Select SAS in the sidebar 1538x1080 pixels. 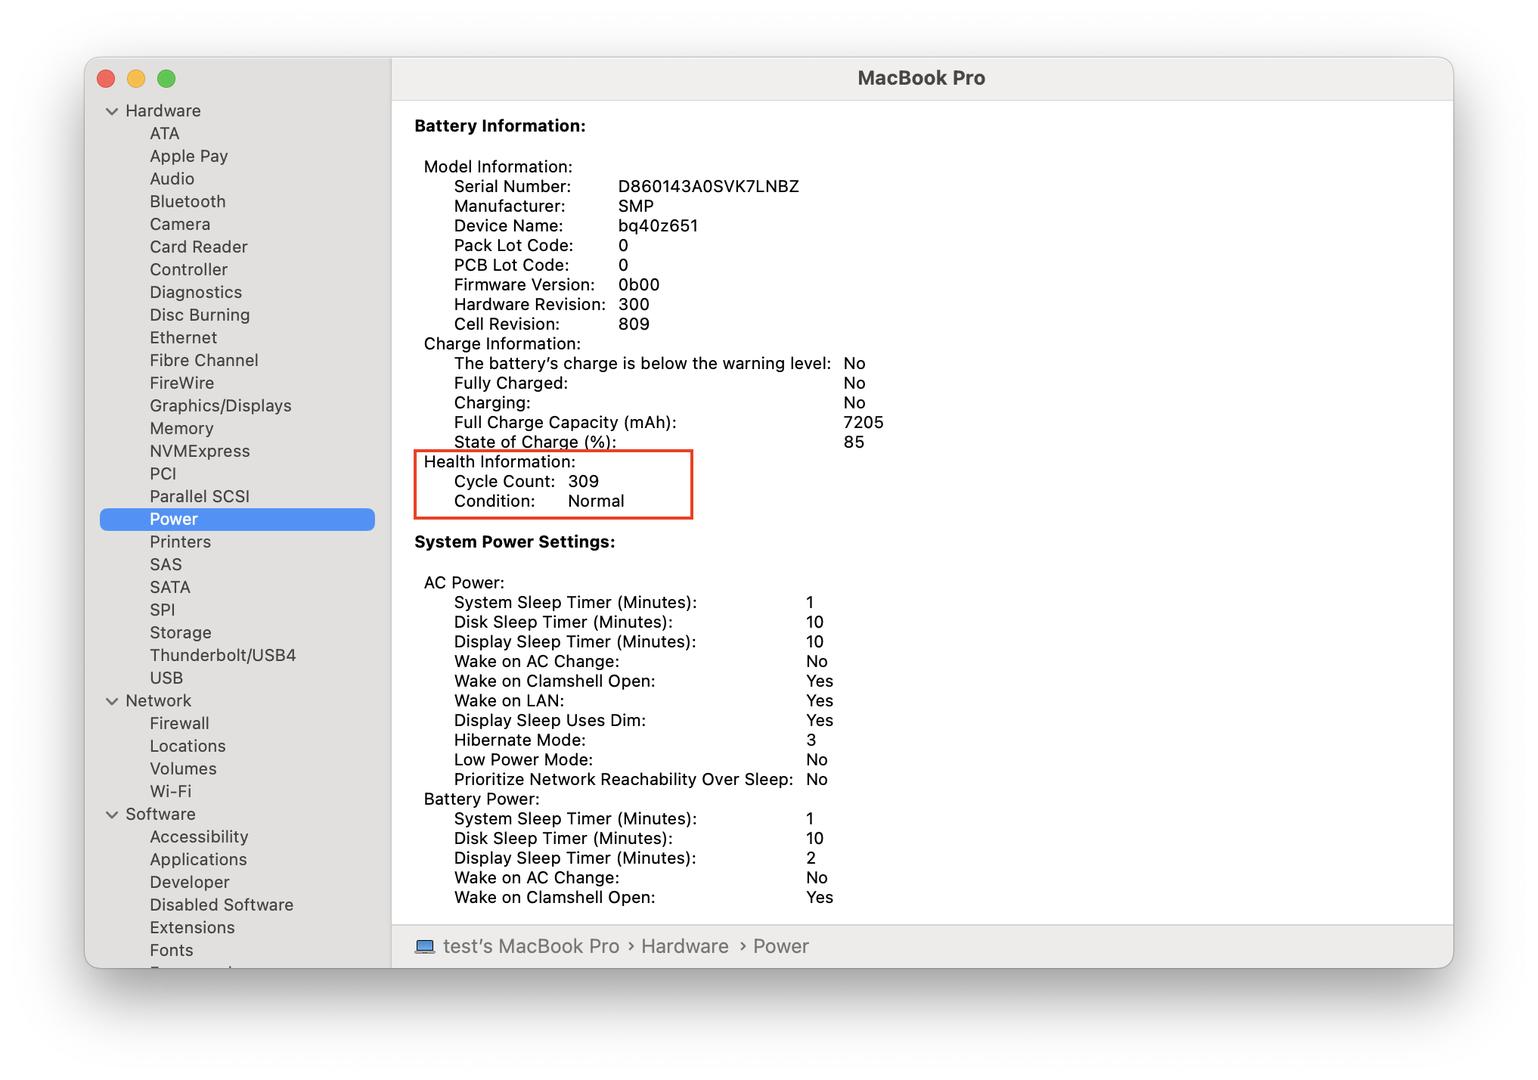tap(166, 565)
